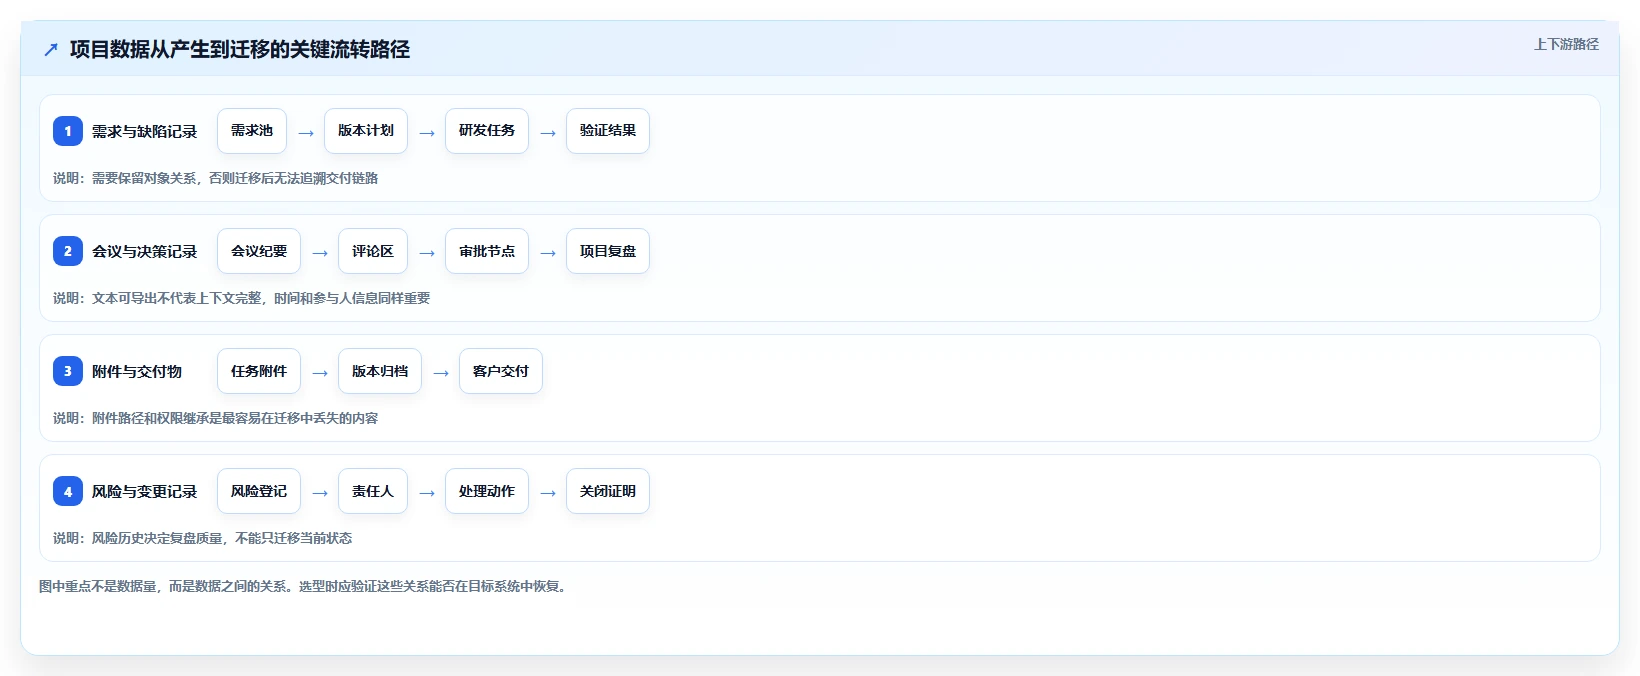Select the 风险与变更记录 row title
This screenshot has width=1640, height=676.
coord(145,491)
